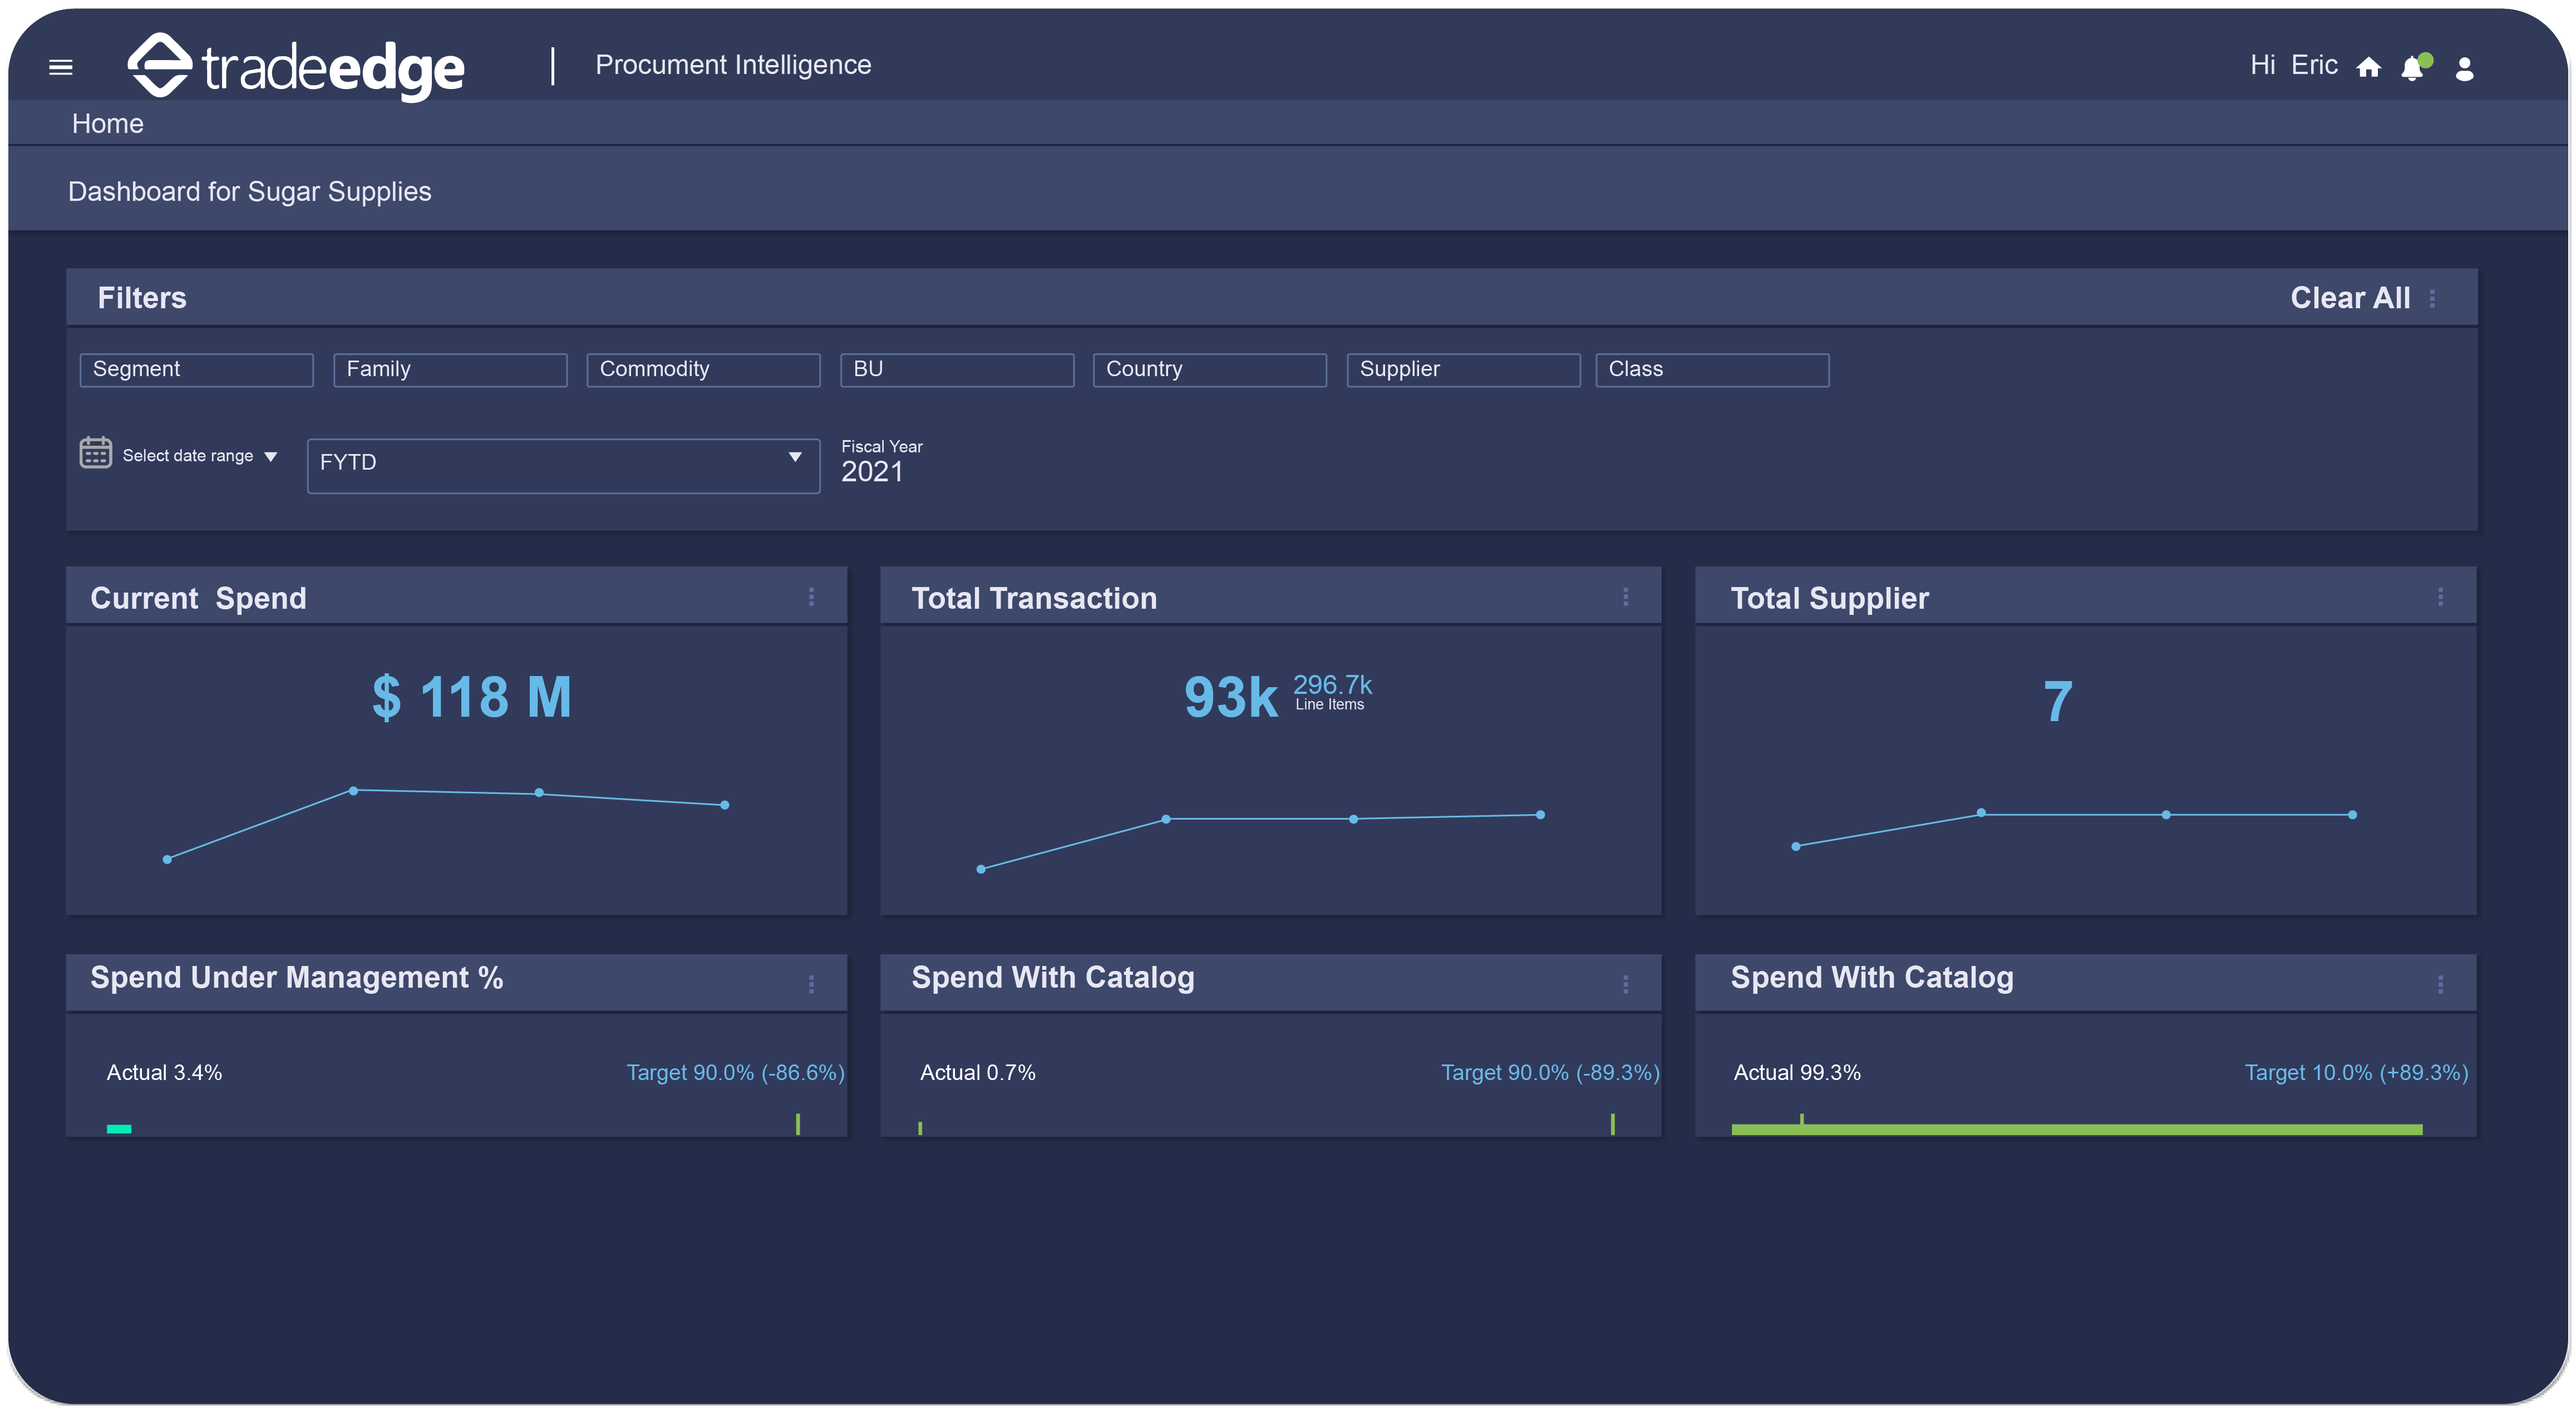Open the Commodity filter field
This screenshot has height=1410, width=2576.
703,369
